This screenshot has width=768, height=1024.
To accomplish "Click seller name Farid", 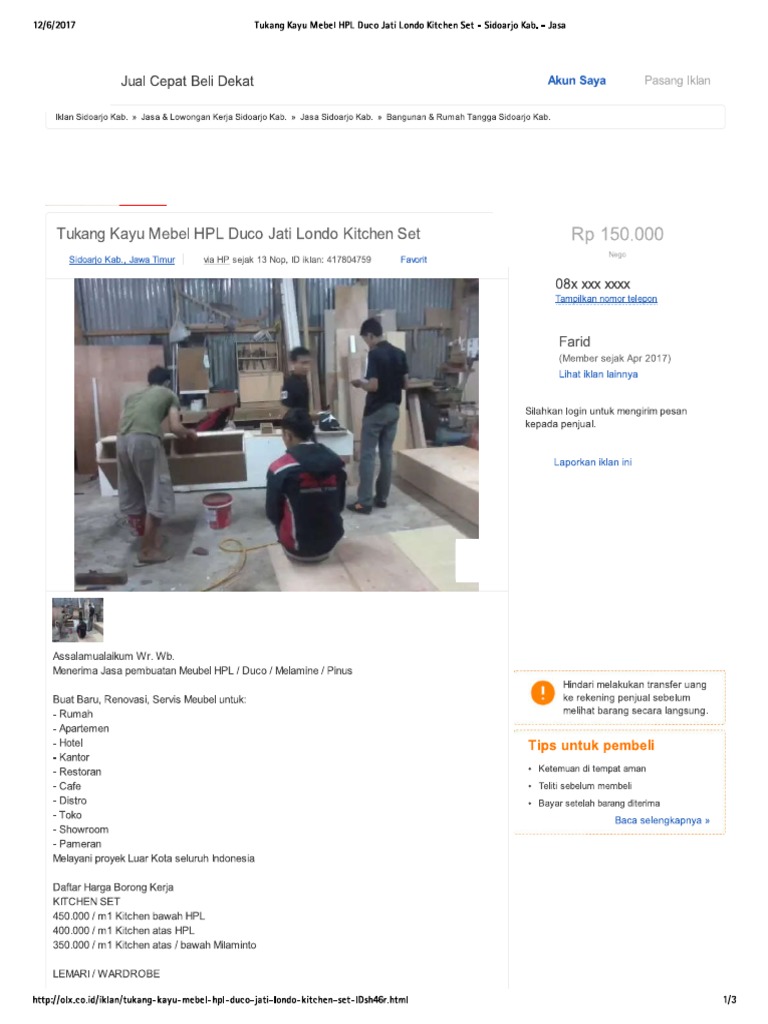I will (574, 342).
